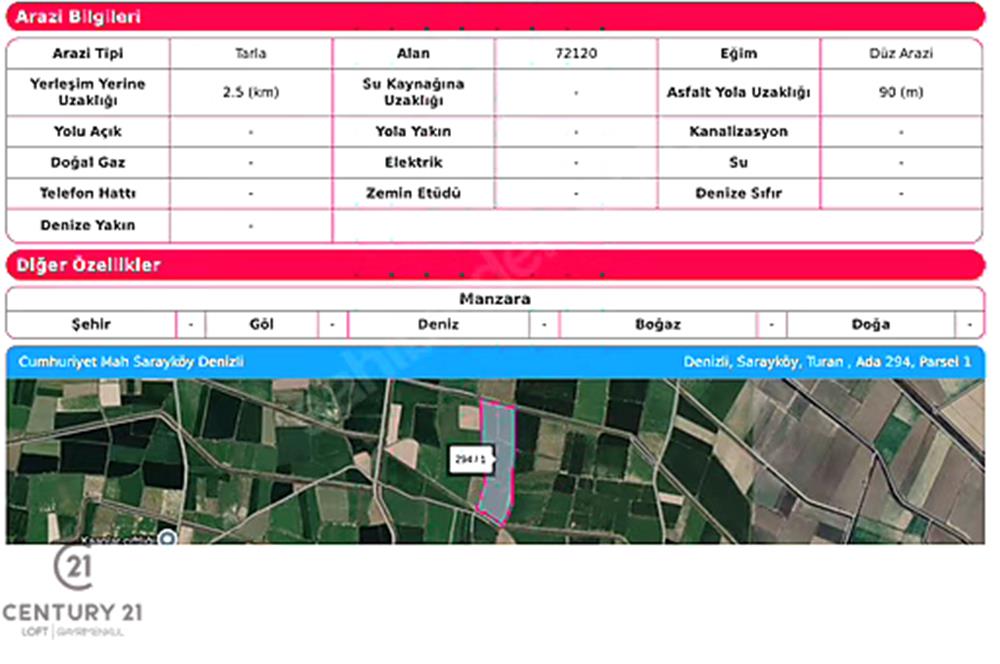Select the "Yola Yakın" label cell

[413, 131]
